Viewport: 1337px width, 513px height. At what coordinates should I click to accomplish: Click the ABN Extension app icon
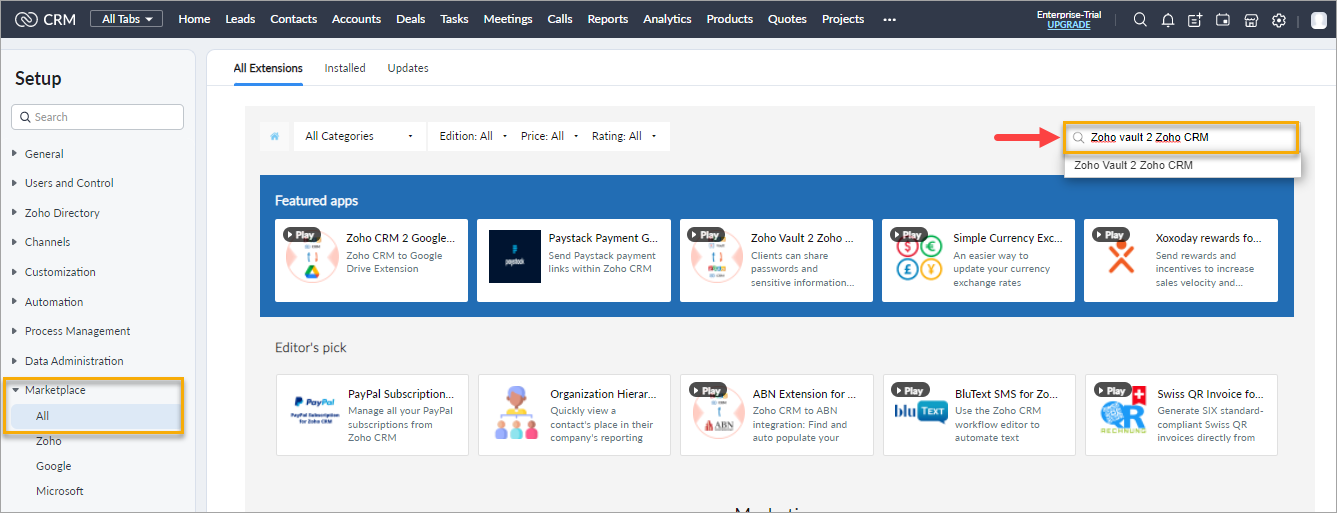pyautogui.click(x=717, y=413)
